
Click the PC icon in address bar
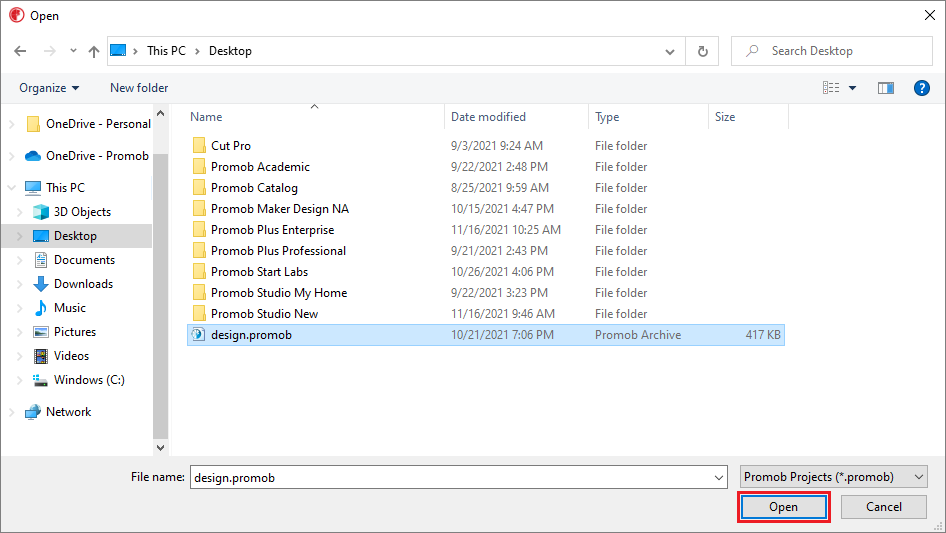point(118,51)
